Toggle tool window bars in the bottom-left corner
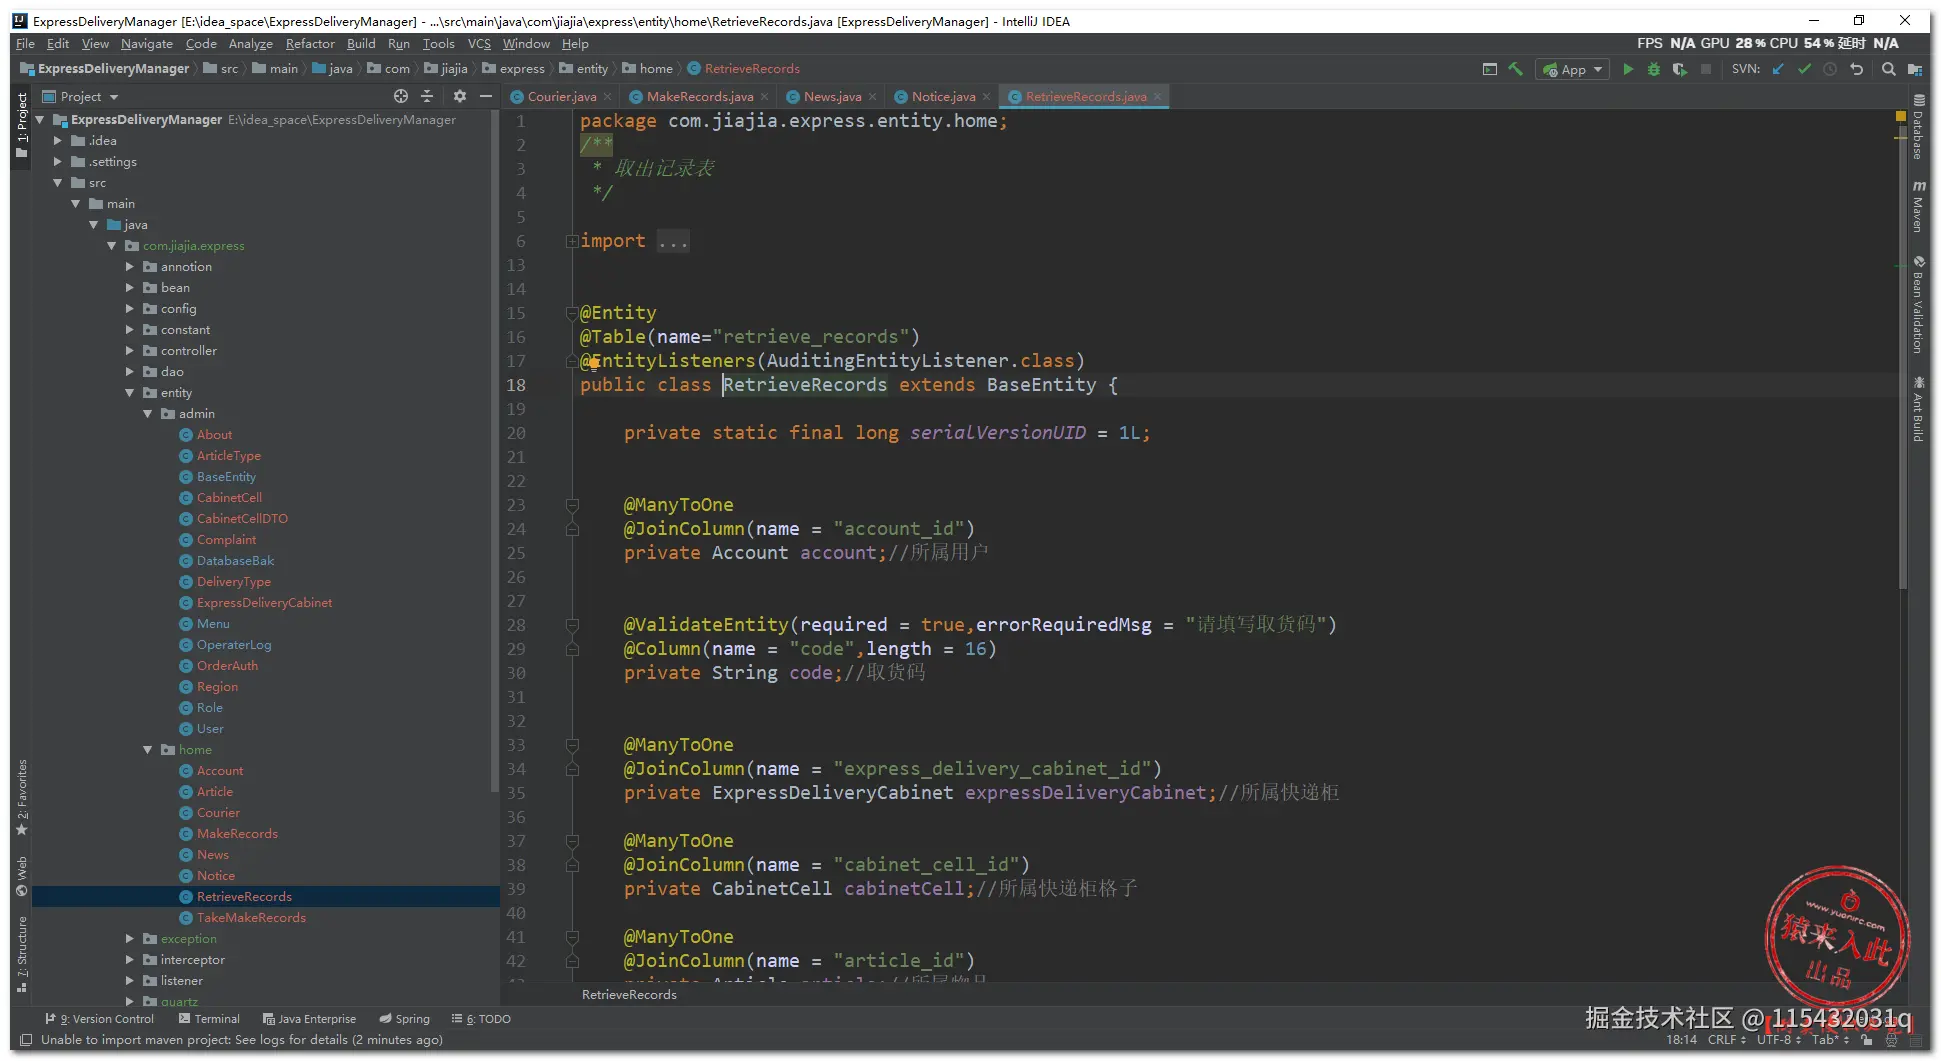This screenshot has height=1061, width=1941. coord(26,1040)
